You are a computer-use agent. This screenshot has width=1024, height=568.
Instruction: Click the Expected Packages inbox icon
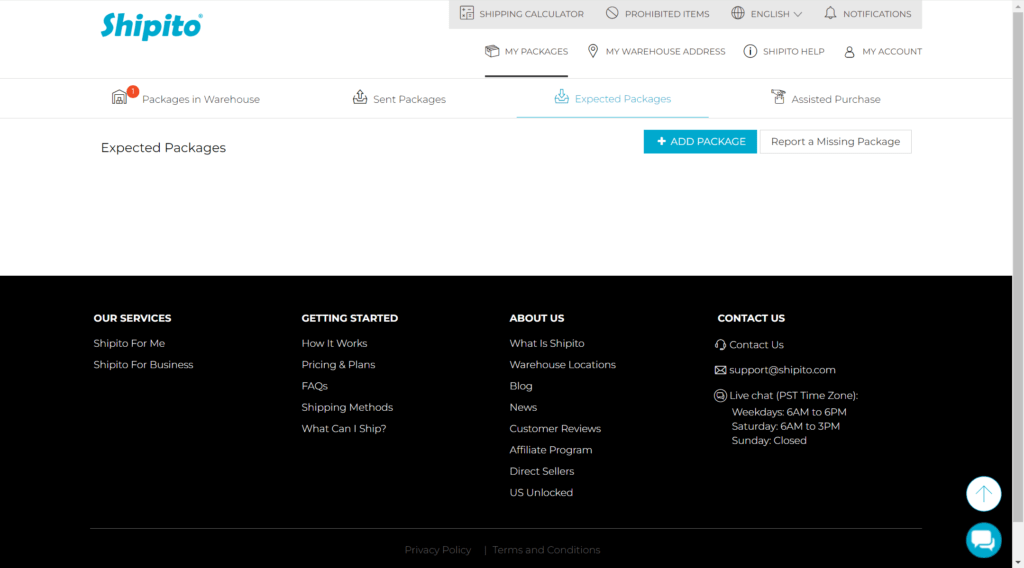(562, 97)
